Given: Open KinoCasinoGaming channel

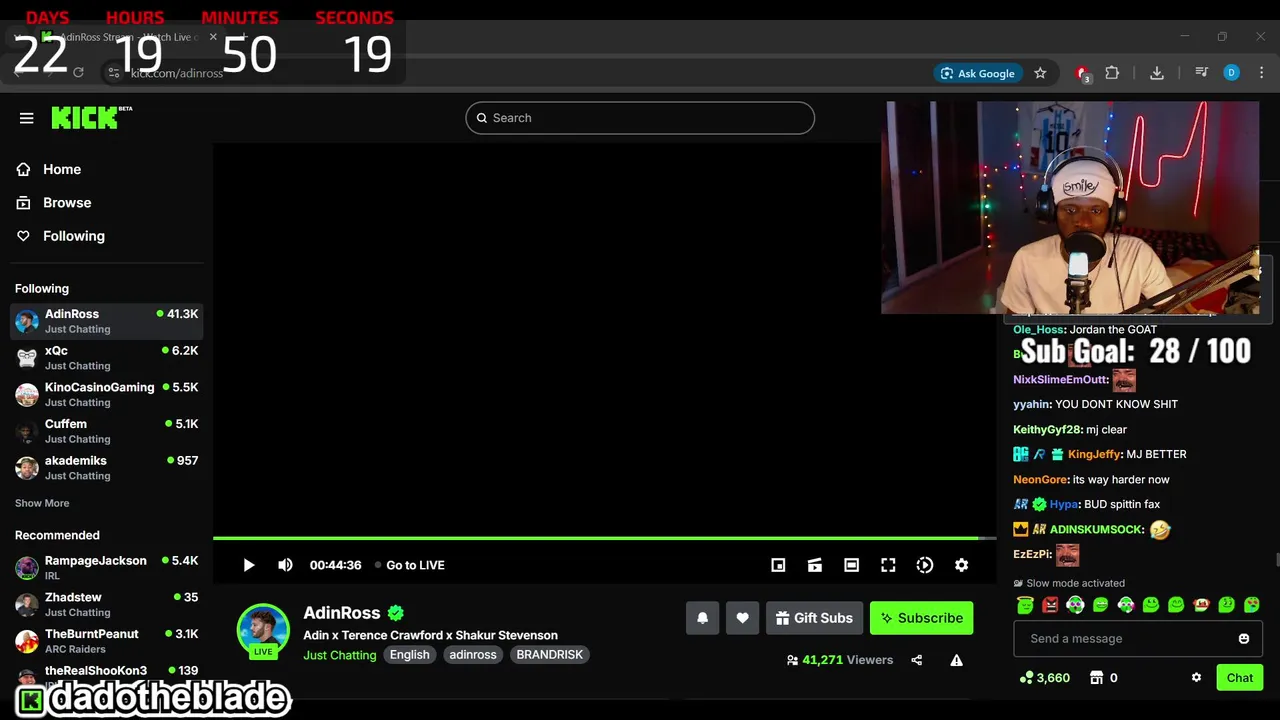Looking at the screenshot, I should click(x=106, y=394).
